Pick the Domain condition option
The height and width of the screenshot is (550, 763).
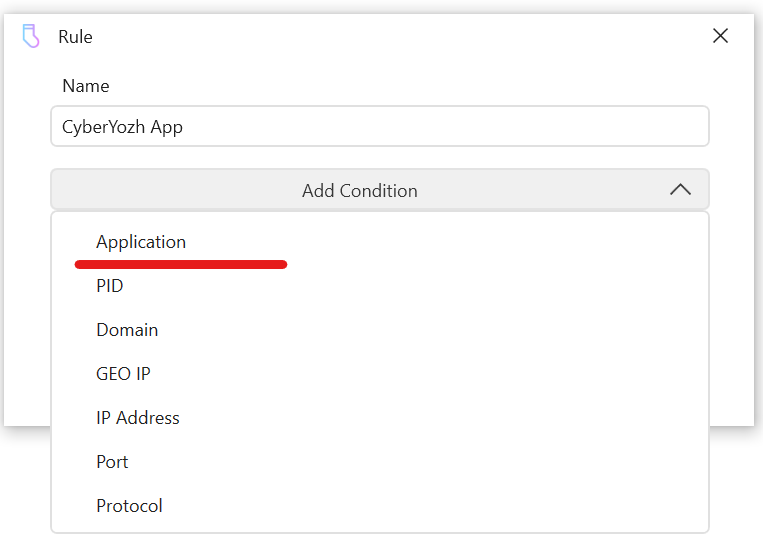127,330
